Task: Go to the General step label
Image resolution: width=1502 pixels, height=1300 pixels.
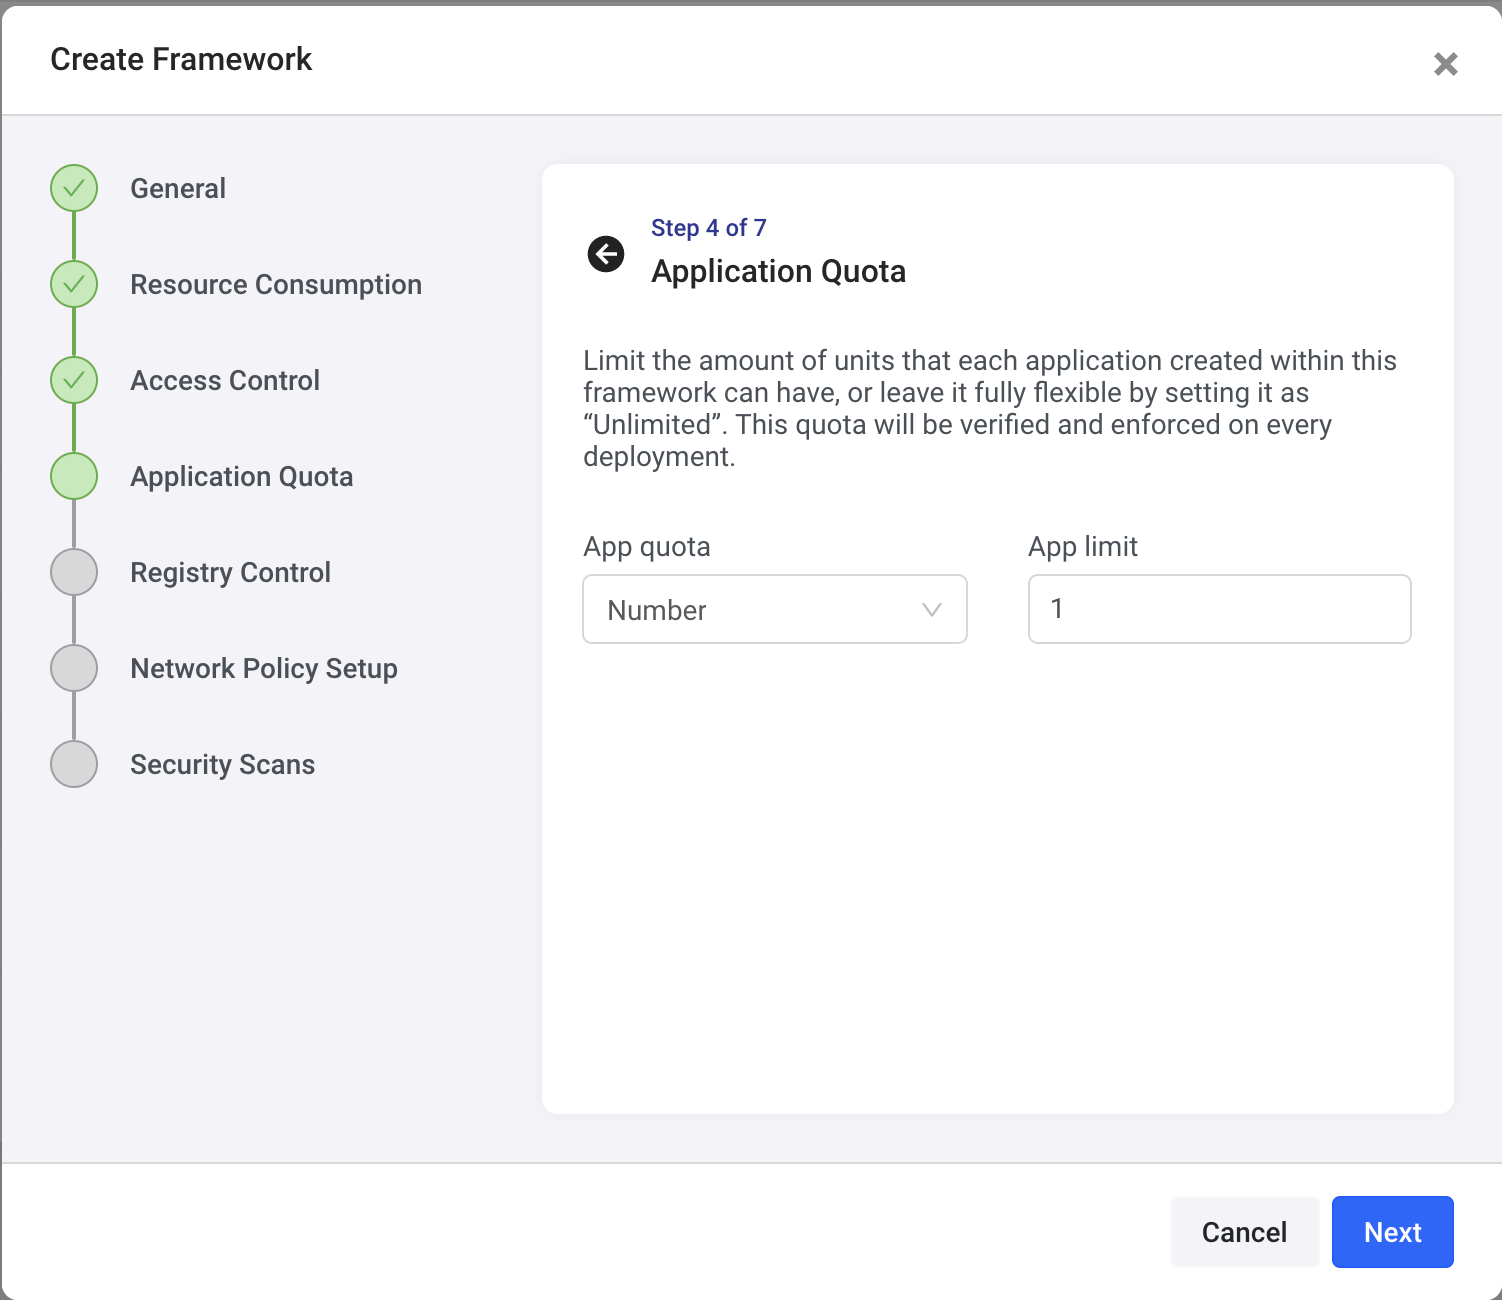Action: tap(178, 188)
